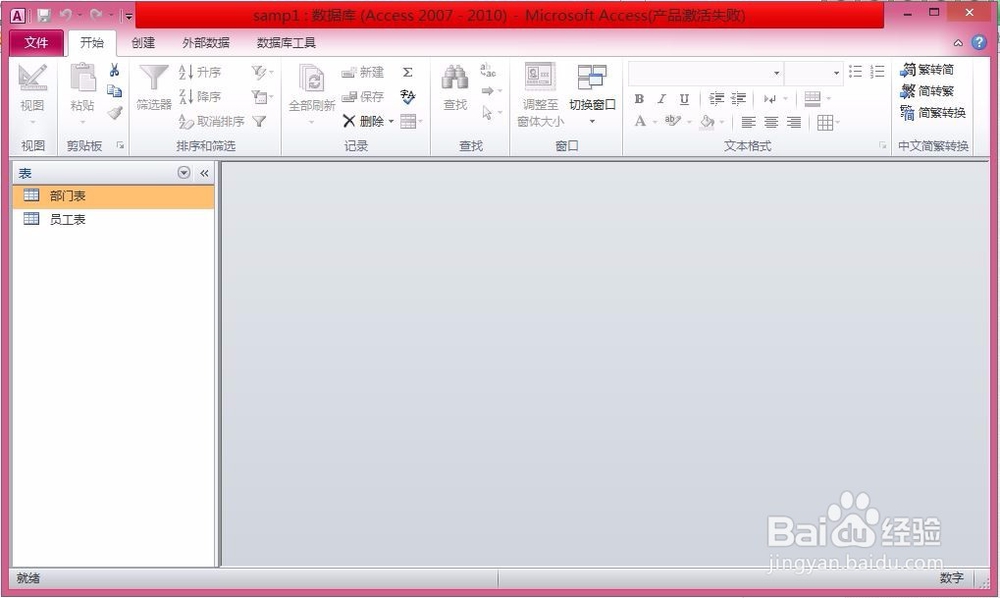Click 繁转简 convert to simplified
Image resolution: width=1000 pixels, height=598 pixels.
(x=927, y=69)
